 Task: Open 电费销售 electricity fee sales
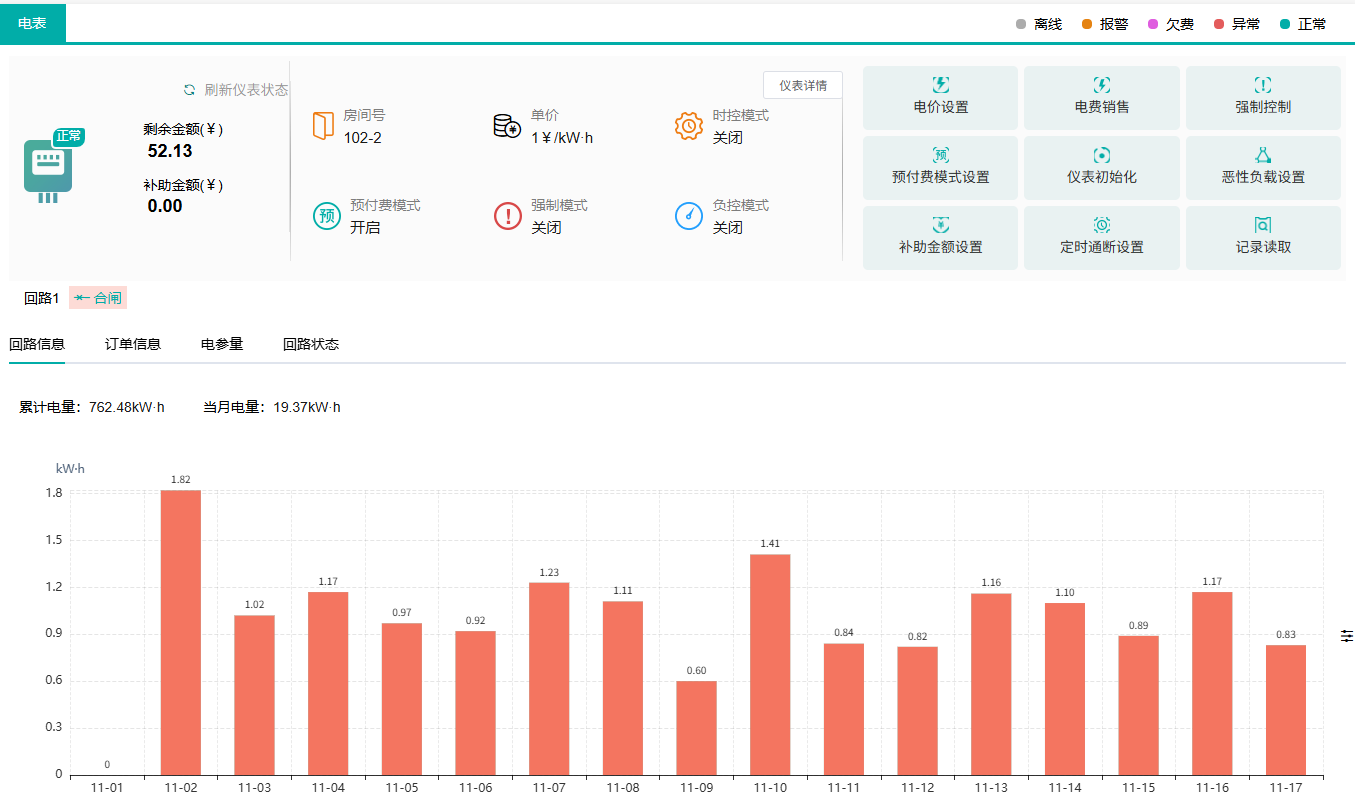pyautogui.click(x=1101, y=97)
